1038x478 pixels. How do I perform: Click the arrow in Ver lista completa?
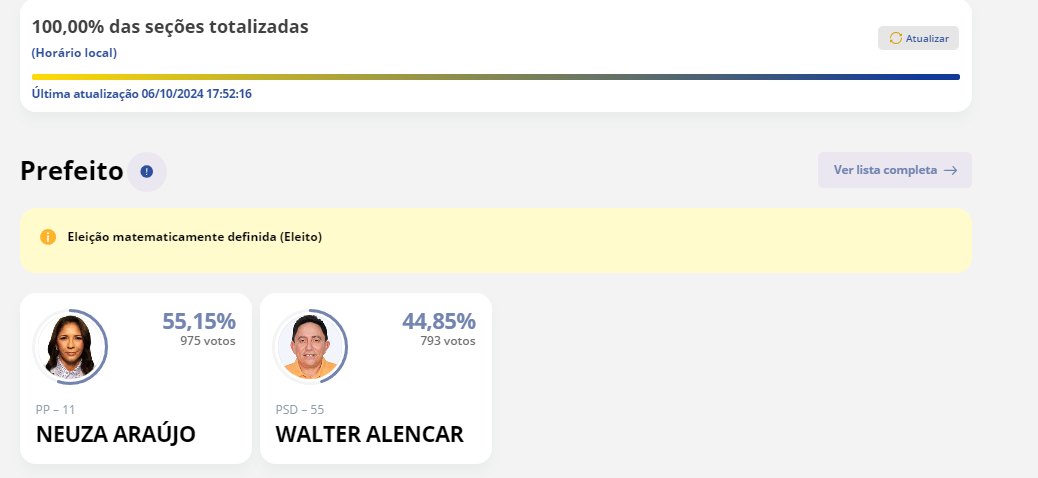pos(950,170)
